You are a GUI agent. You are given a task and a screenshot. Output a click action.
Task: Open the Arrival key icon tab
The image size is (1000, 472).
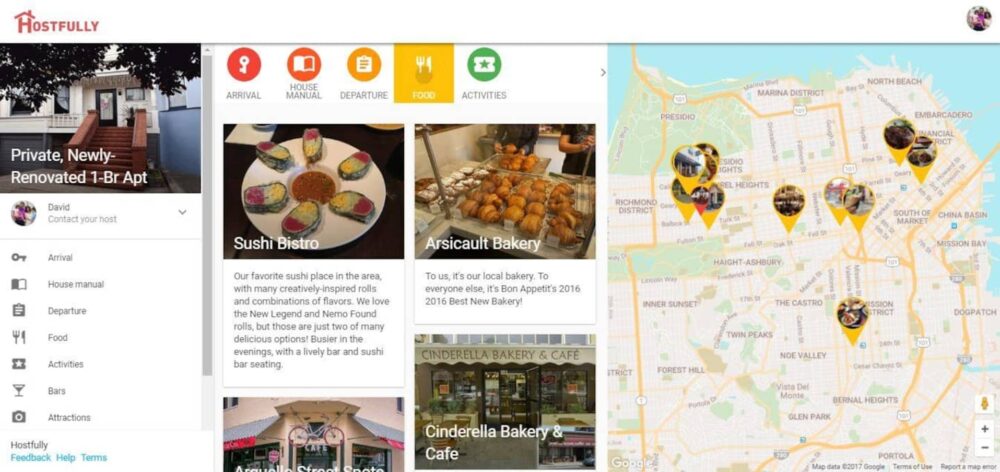point(244,64)
